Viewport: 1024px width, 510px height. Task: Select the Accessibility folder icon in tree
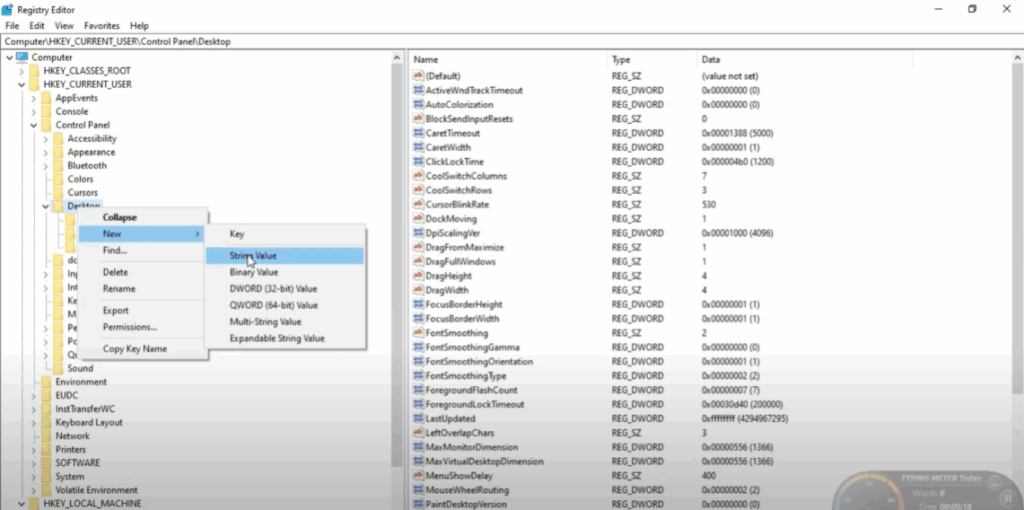[58, 139]
